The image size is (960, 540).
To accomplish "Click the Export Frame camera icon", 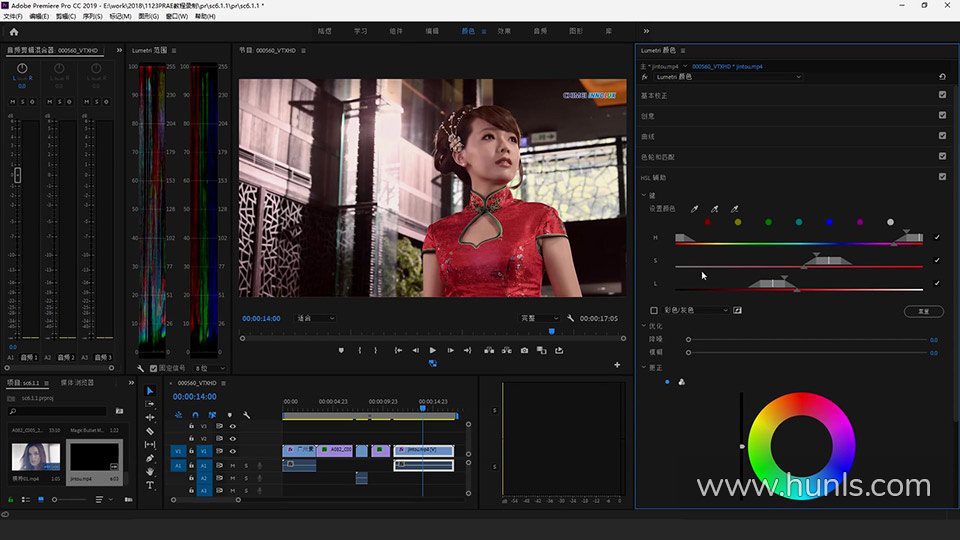I will point(524,350).
